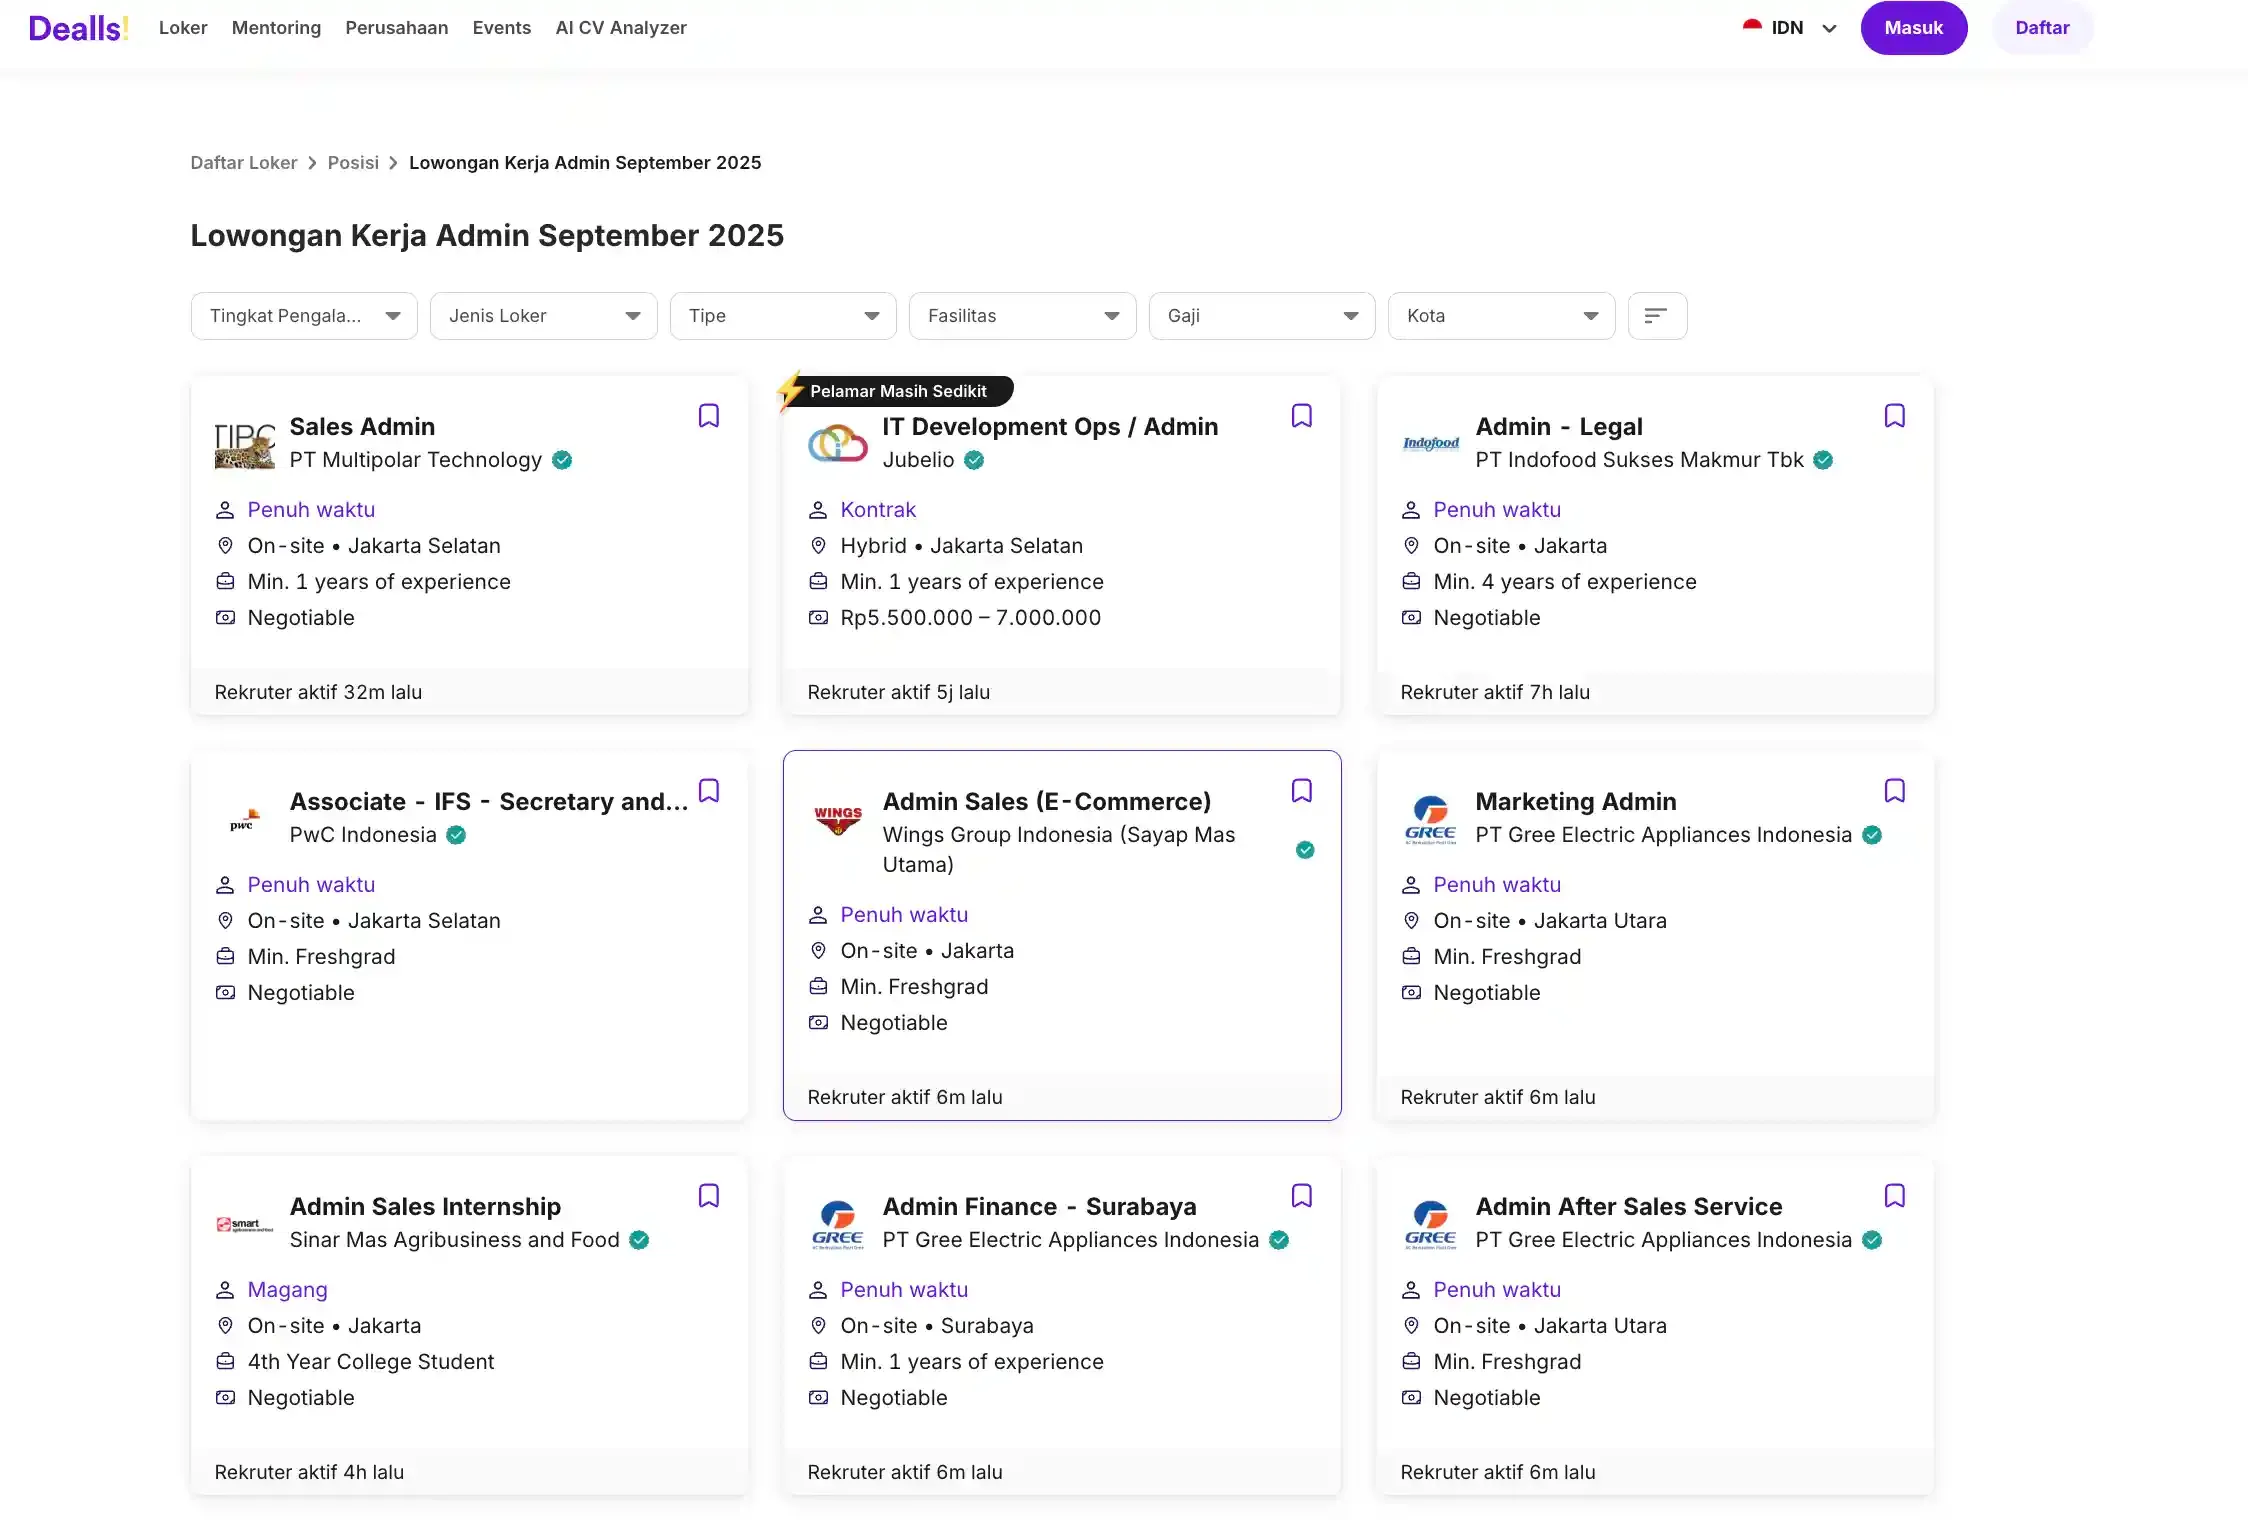The height and width of the screenshot is (1520, 2248).
Task: Click the Masuk login button
Action: (1914, 28)
